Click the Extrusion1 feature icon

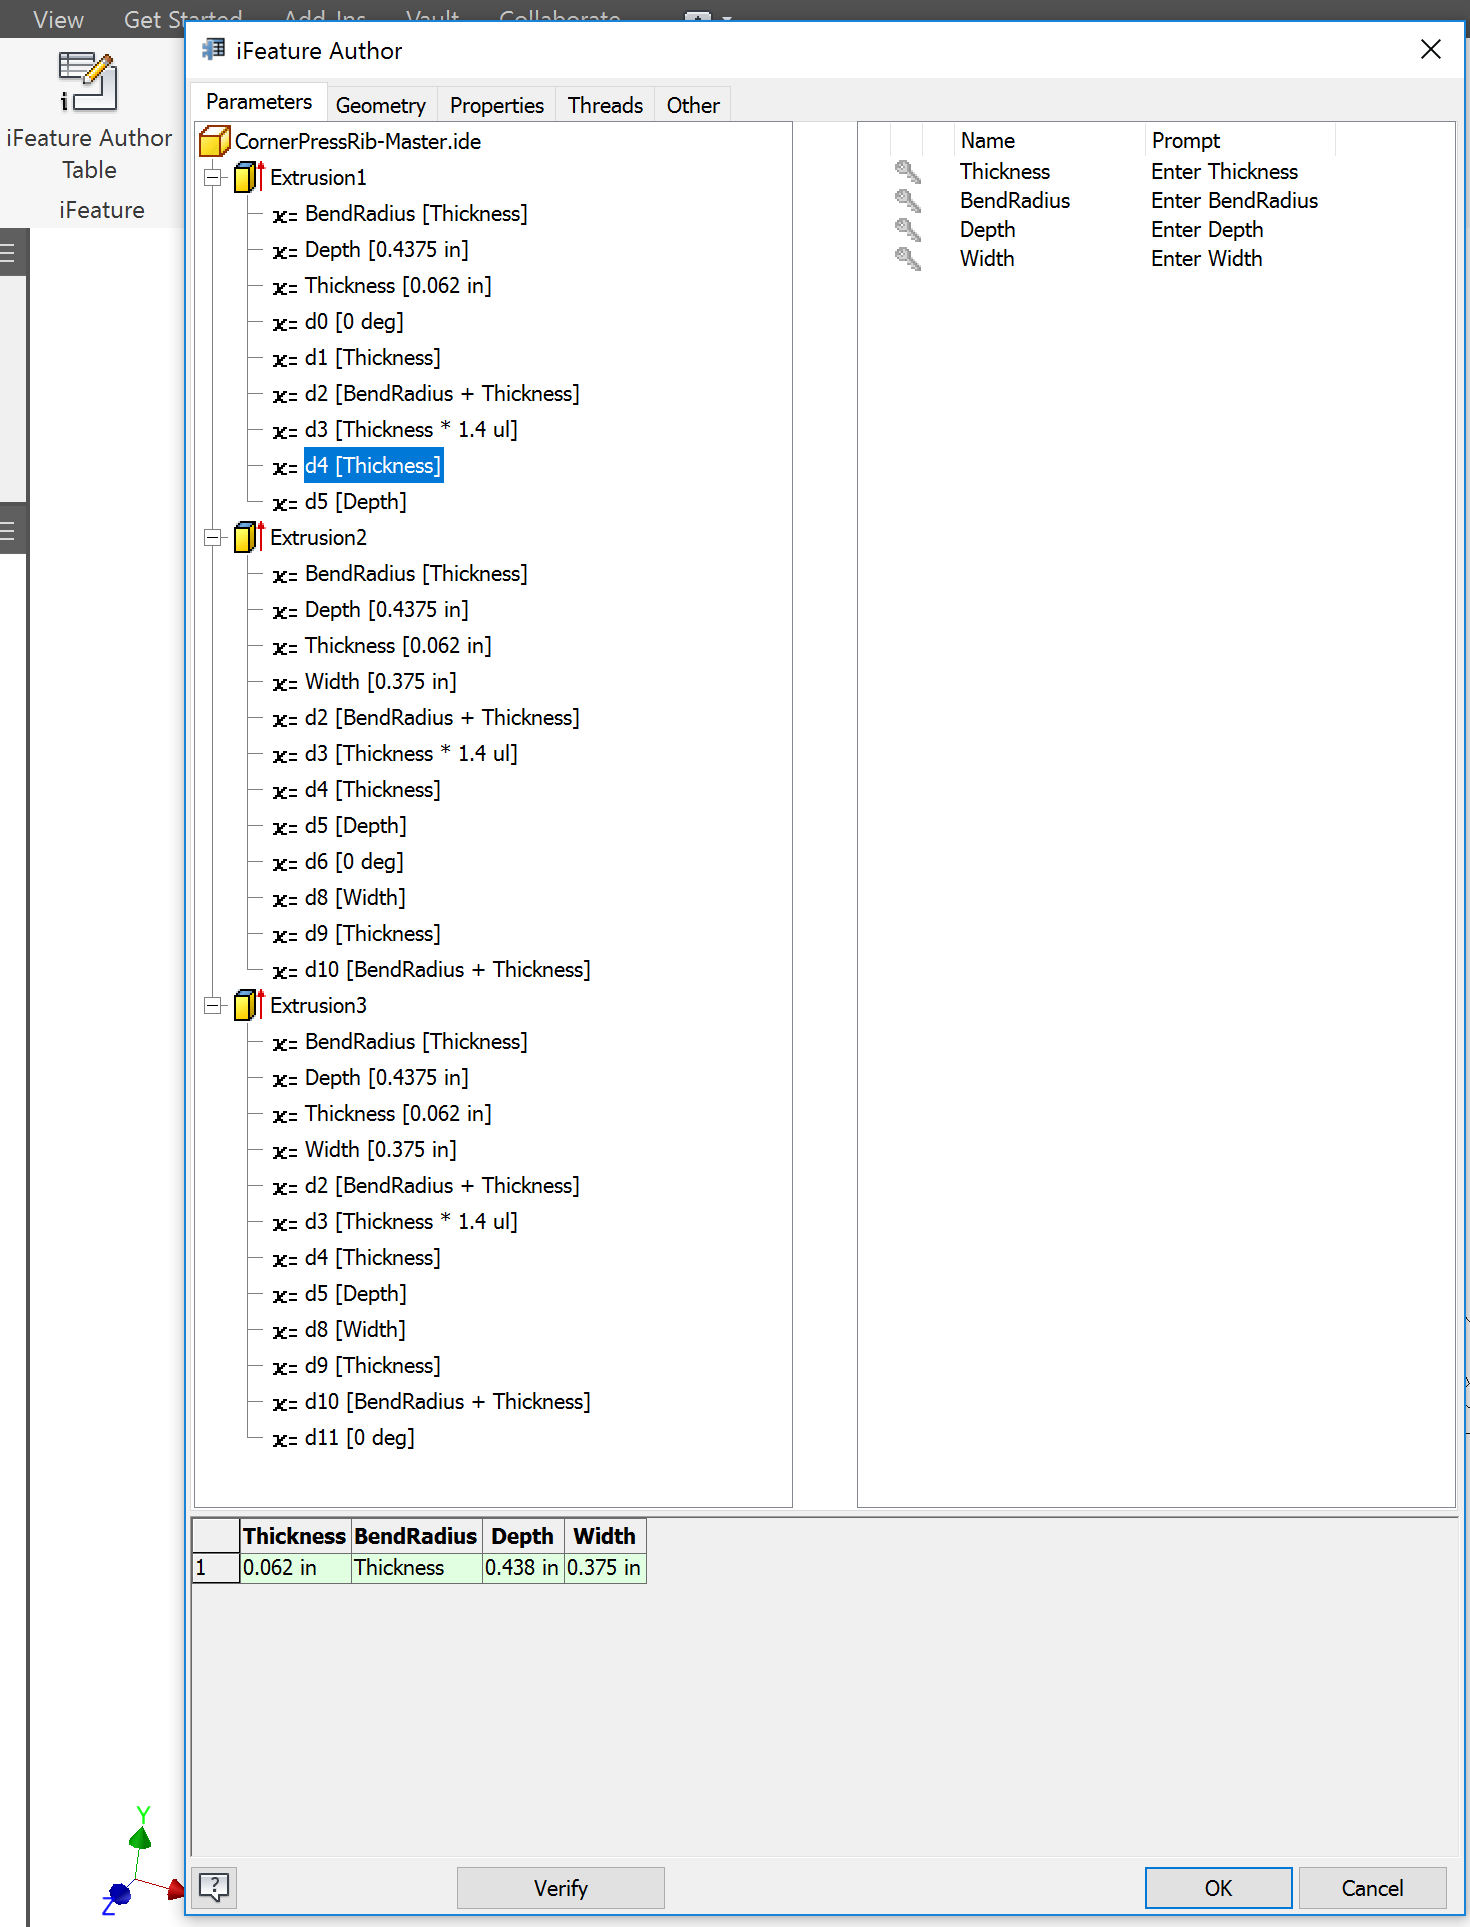tap(248, 177)
